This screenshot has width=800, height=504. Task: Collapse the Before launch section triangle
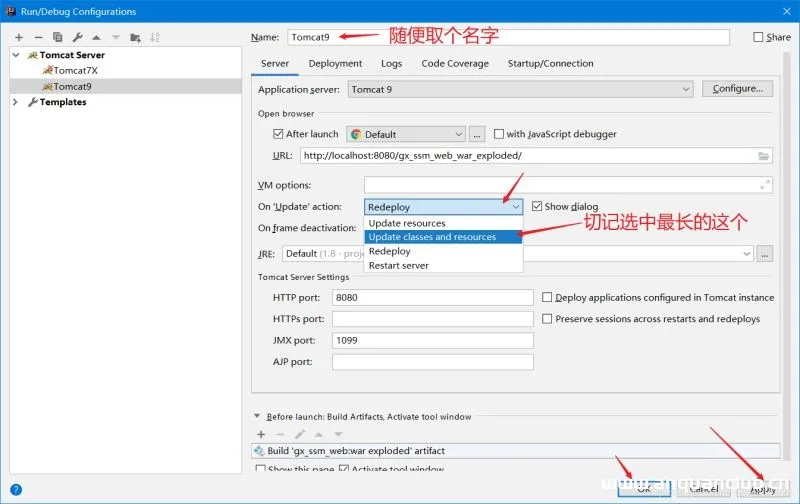[257, 416]
